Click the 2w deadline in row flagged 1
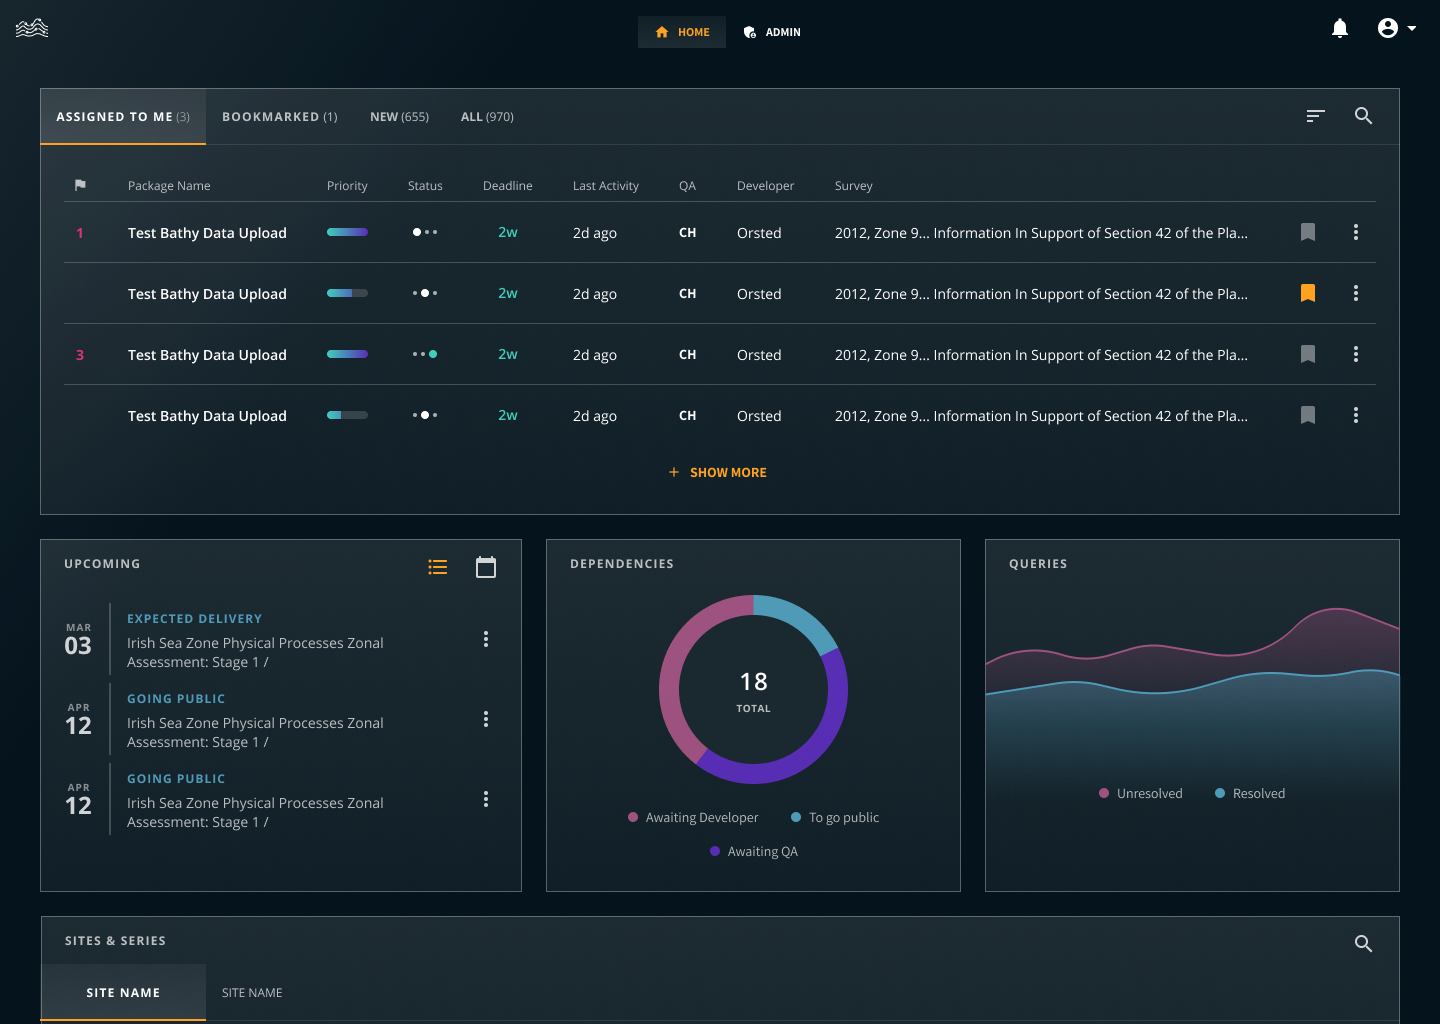The height and width of the screenshot is (1024, 1440). [x=508, y=232]
